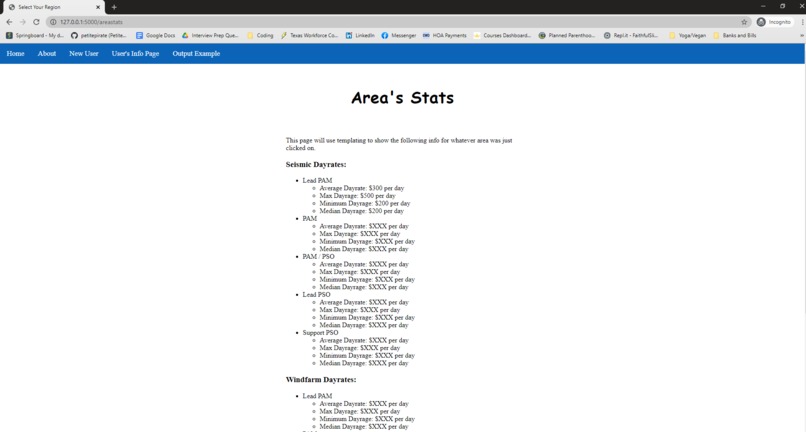This screenshot has height=432, width=806.
Task: Open the Chrome three-dot menu
Action: 802,22
